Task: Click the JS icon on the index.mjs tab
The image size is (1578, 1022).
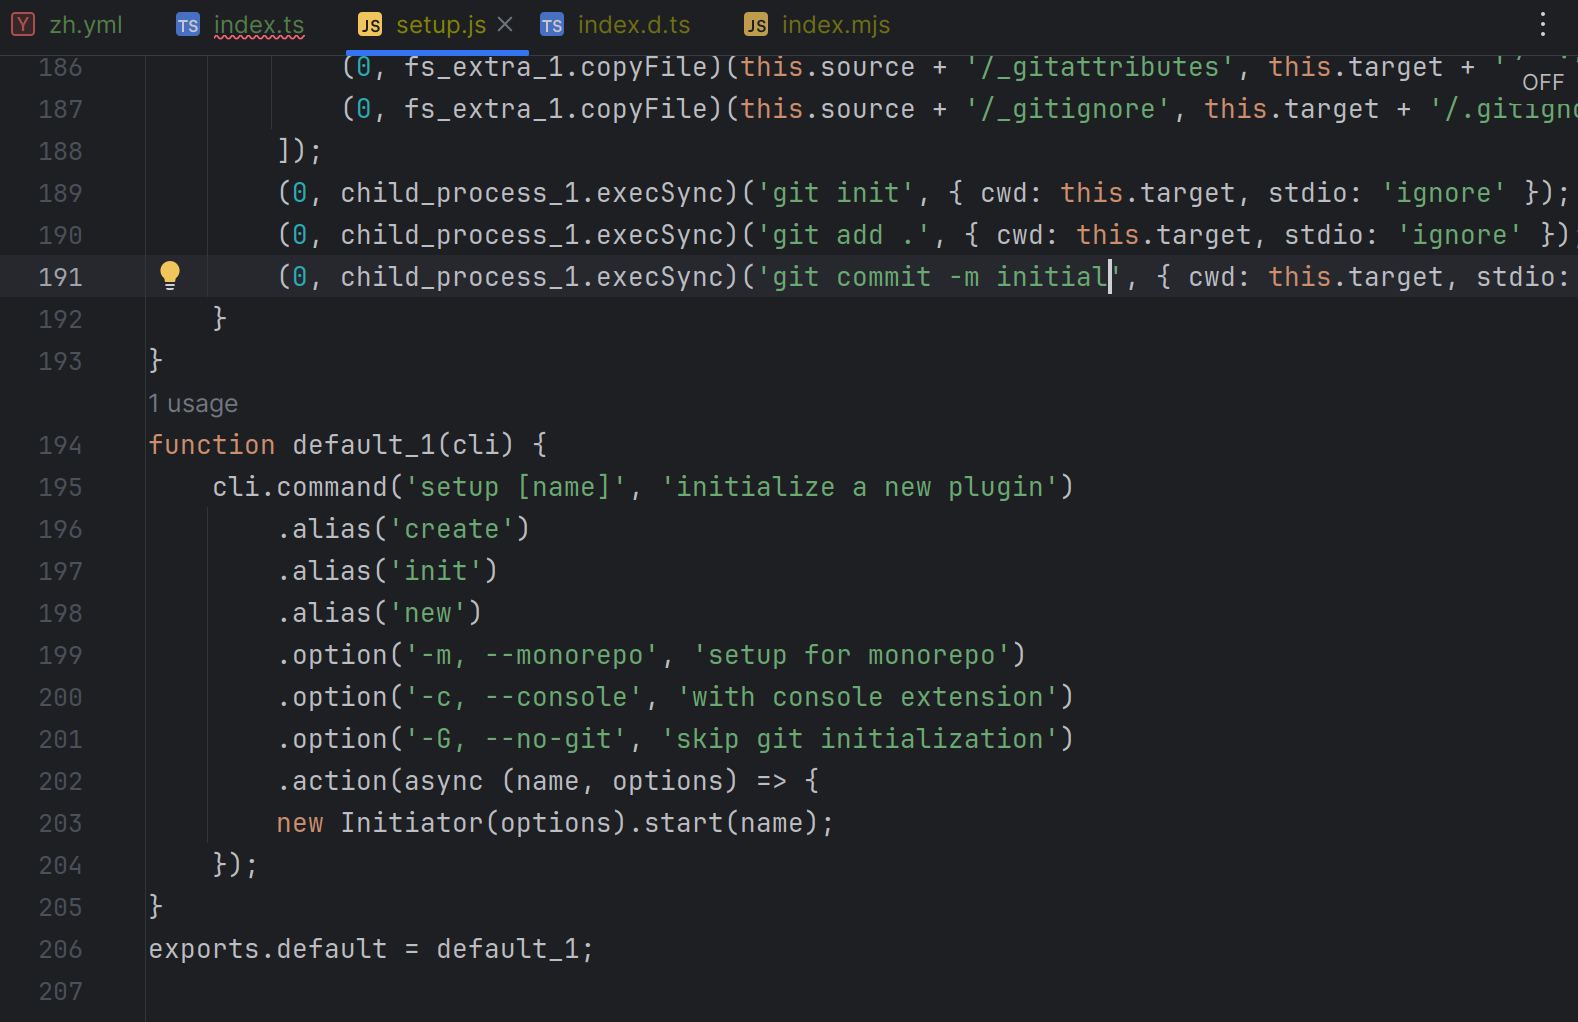Action: pyautogui.click(x=756, y=24)
